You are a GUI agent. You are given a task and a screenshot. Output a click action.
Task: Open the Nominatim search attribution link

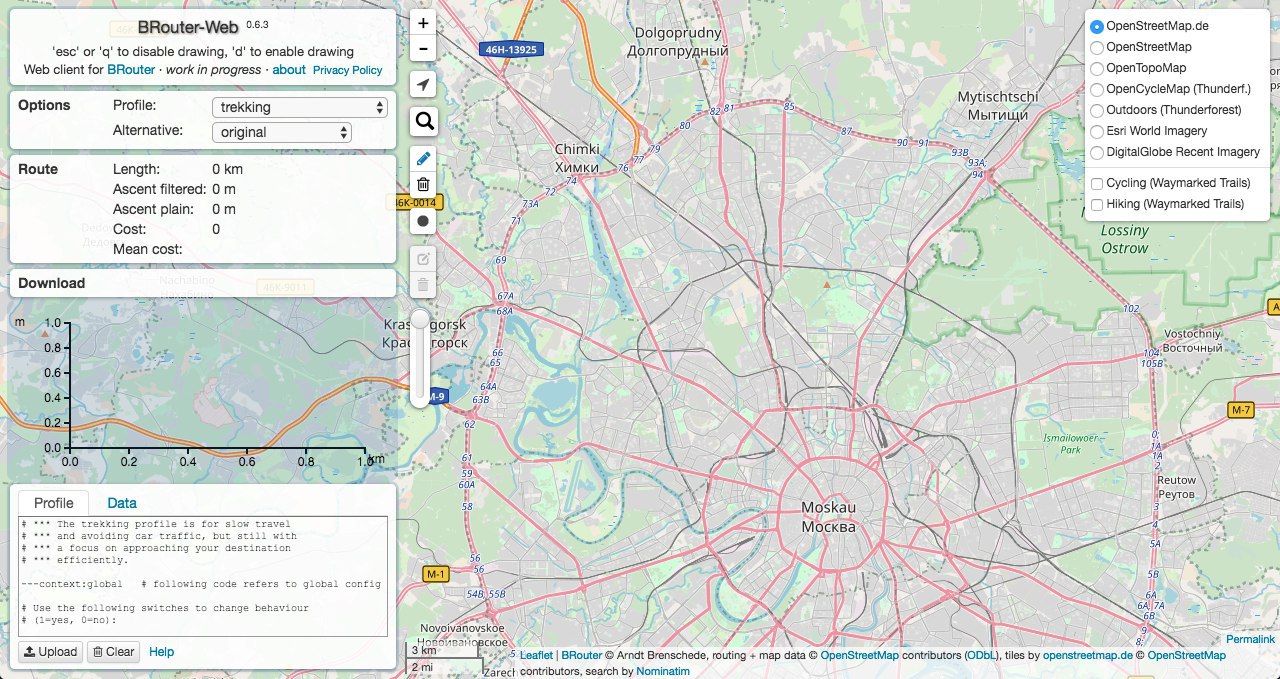(663, 671)
